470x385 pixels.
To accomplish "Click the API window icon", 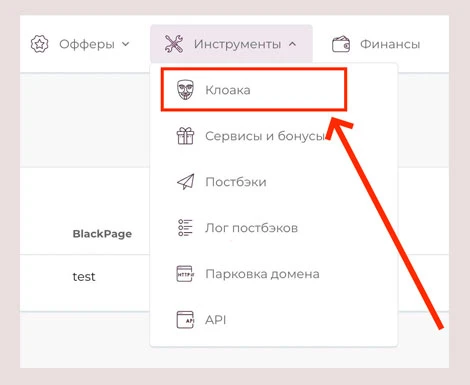I will (185, 320).
